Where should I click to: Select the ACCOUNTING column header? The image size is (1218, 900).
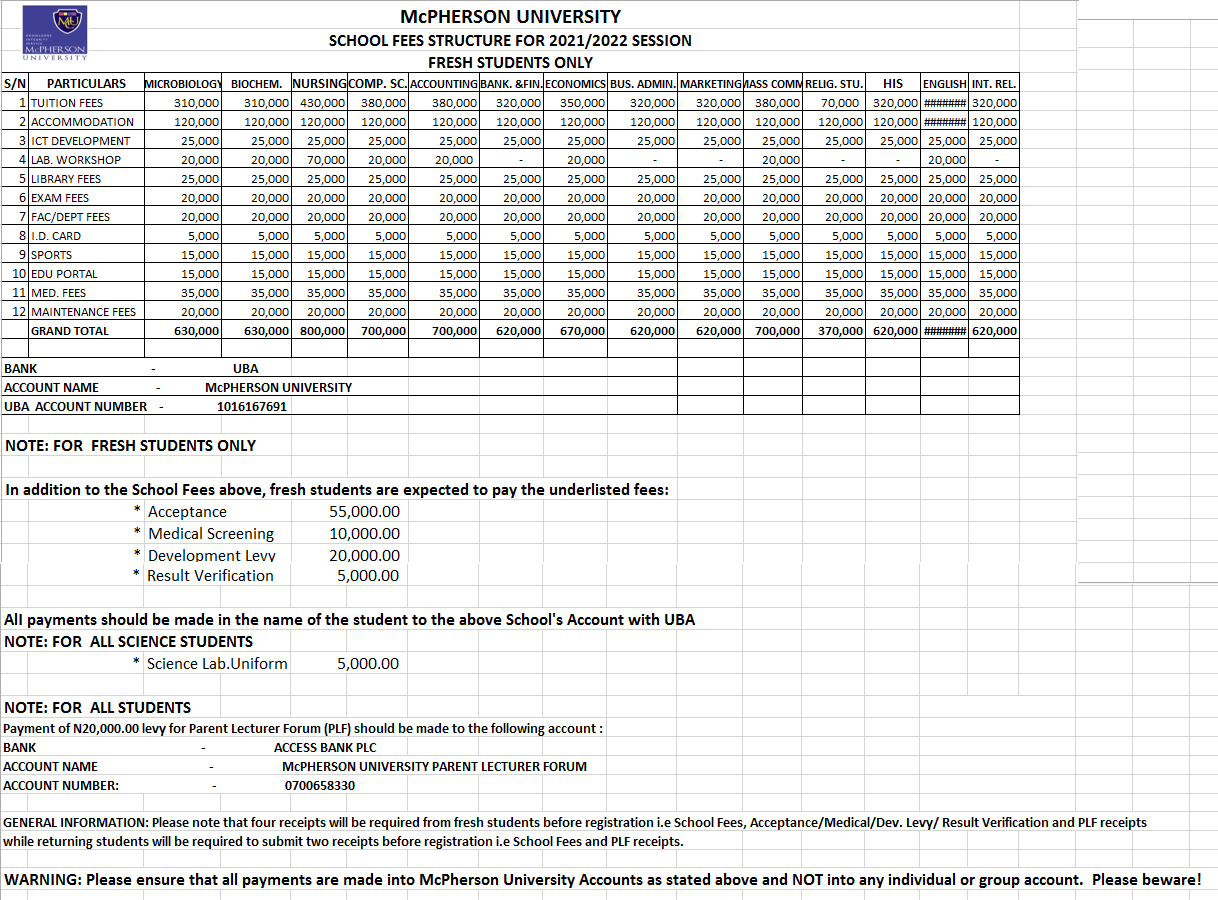click(444, 84)
